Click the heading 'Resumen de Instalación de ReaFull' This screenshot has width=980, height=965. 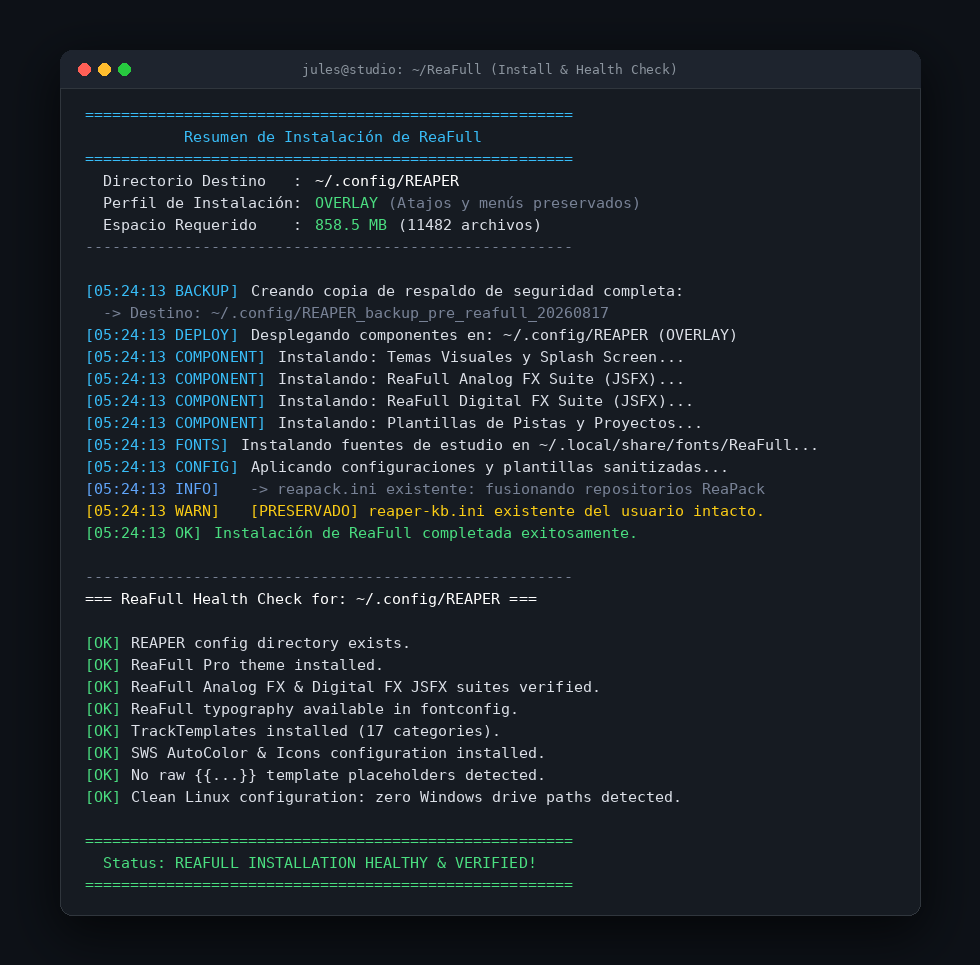pyautogui.click(x=332, y=137)
